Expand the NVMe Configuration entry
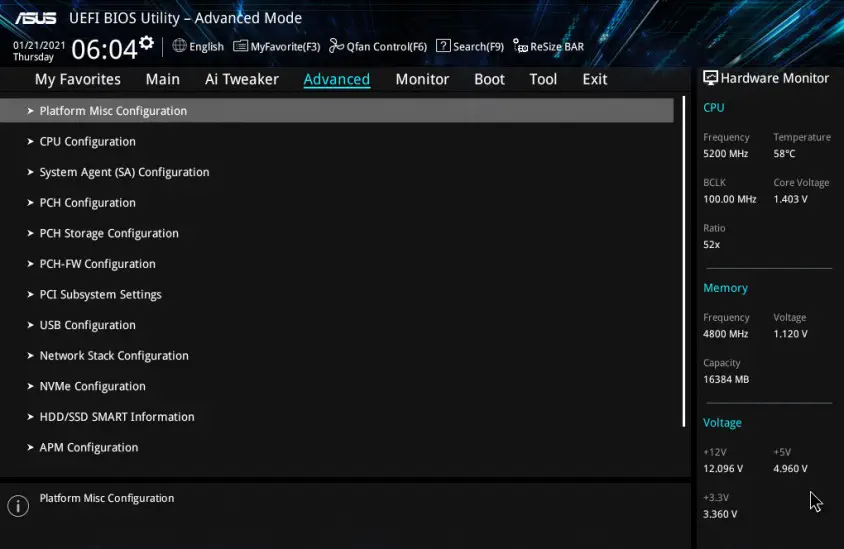The height and width of the screenshot is (549, 844). [x=92, y=386]
